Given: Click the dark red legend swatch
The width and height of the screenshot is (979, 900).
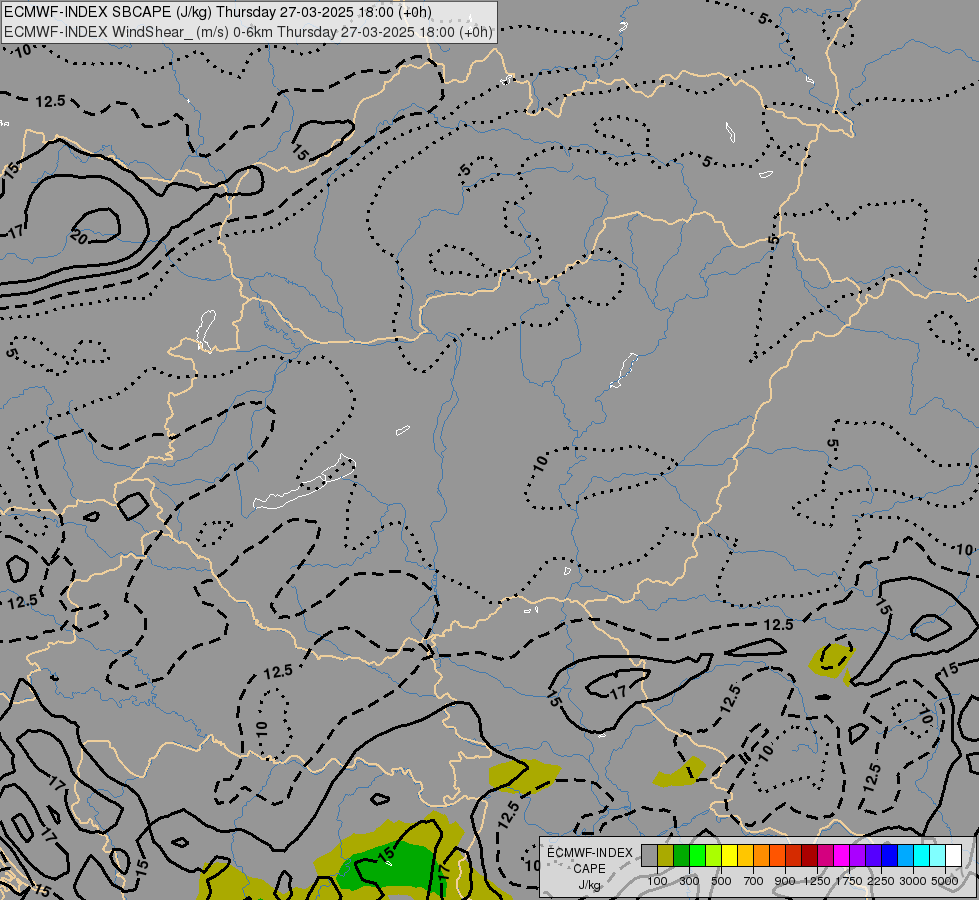Looking at the screenshot, I should (x=810, y=855).
